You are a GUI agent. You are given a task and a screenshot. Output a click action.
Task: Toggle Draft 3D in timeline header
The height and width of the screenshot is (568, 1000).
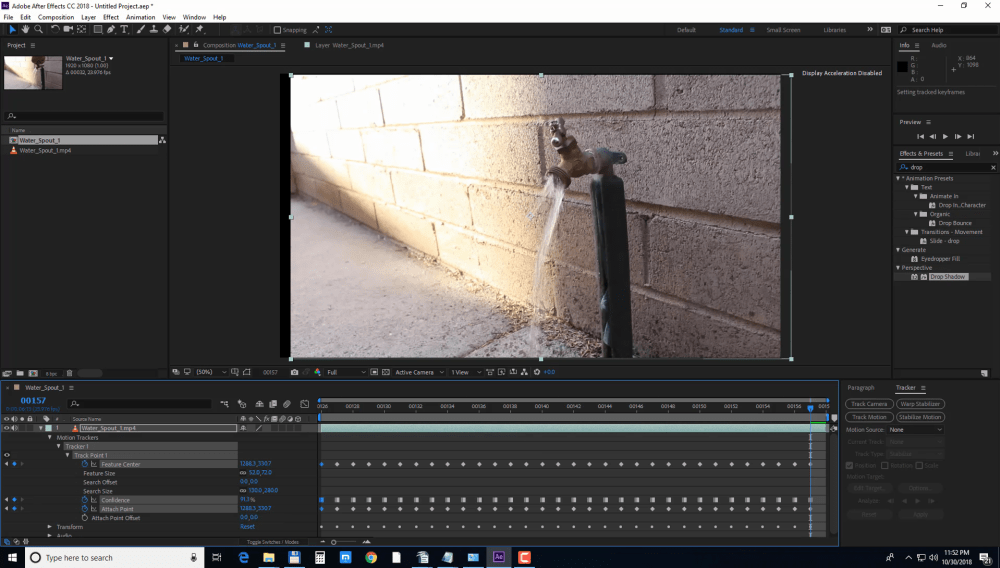pyautogui.click(x=242, y=404)
